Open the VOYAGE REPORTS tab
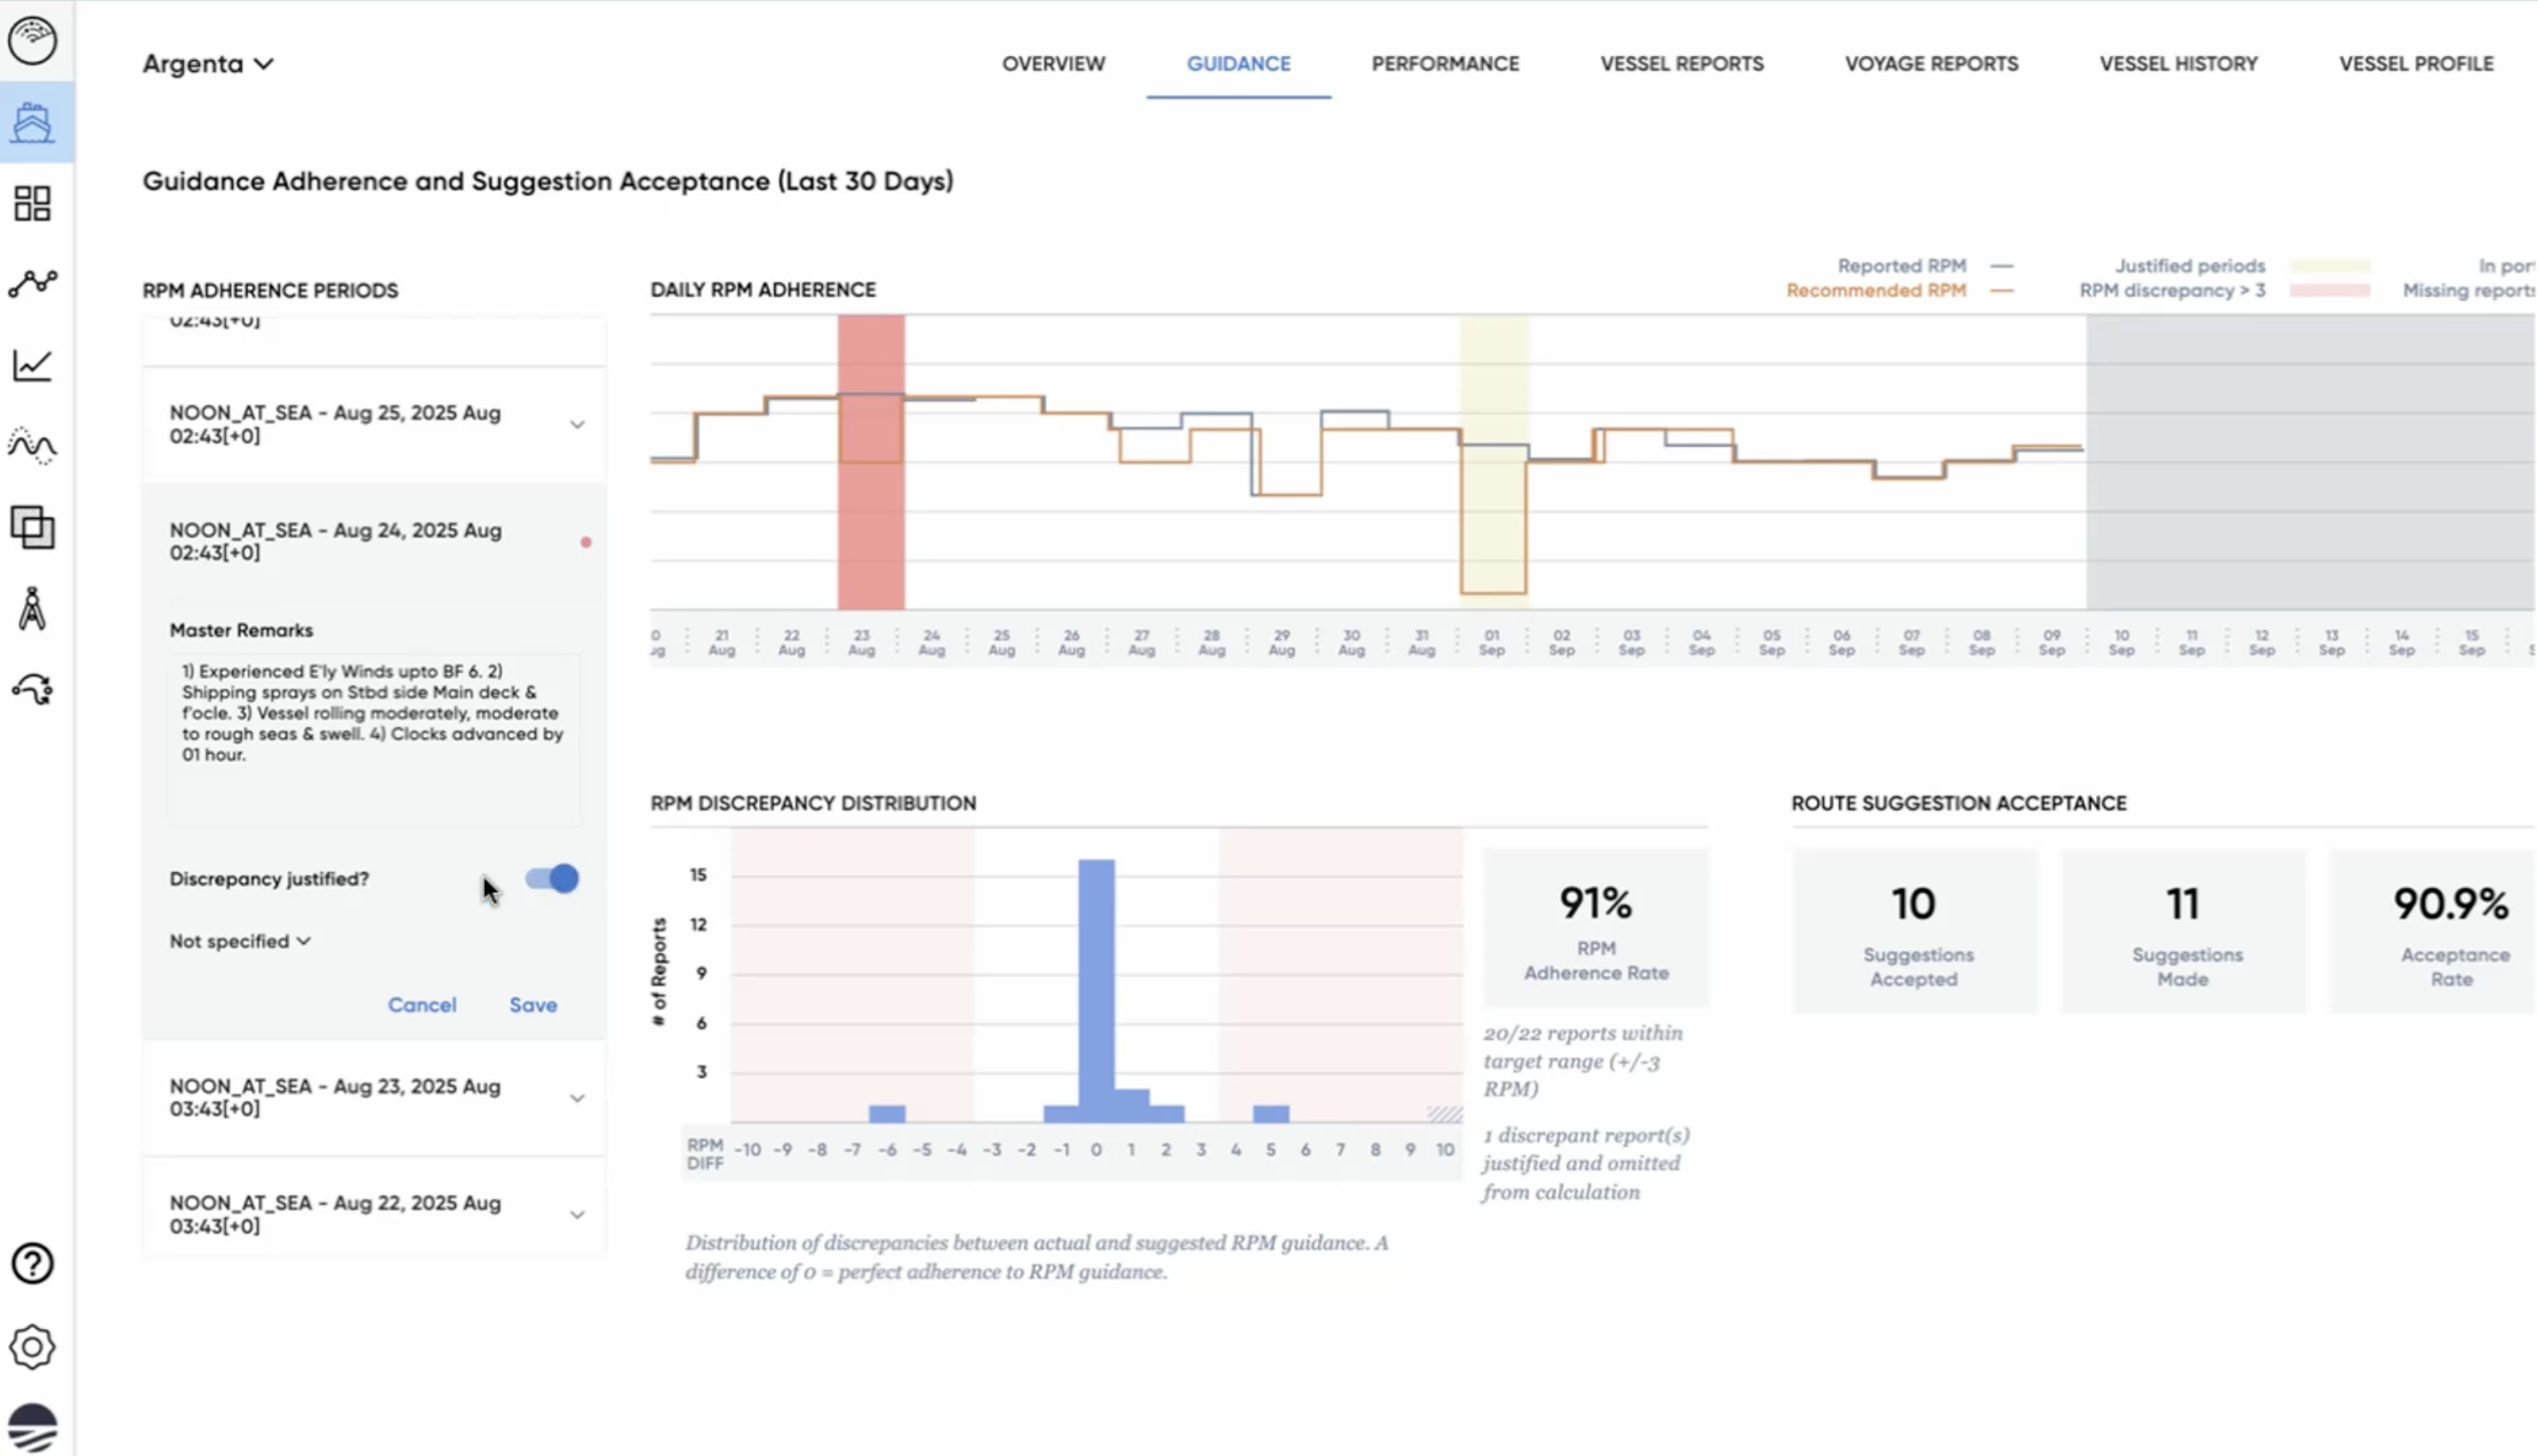 (x=1931, y=64)
